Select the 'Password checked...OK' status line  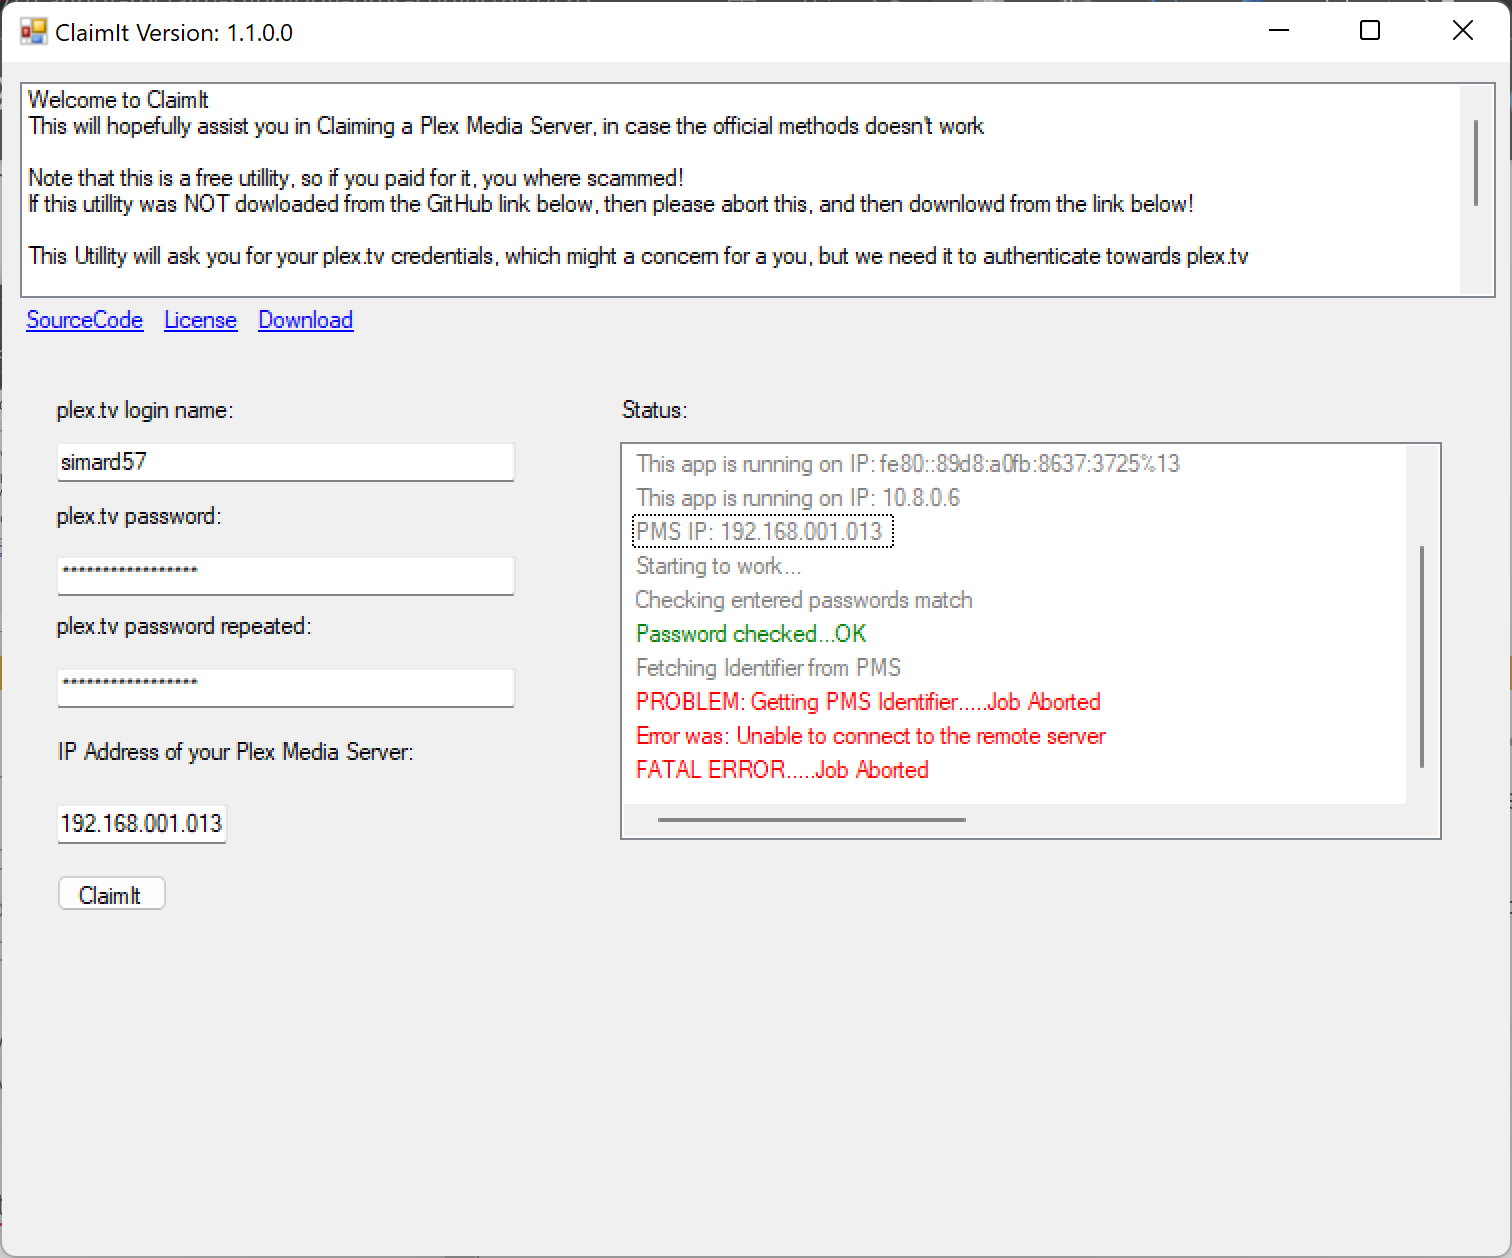pyautogui.click(x=751, y=634)
